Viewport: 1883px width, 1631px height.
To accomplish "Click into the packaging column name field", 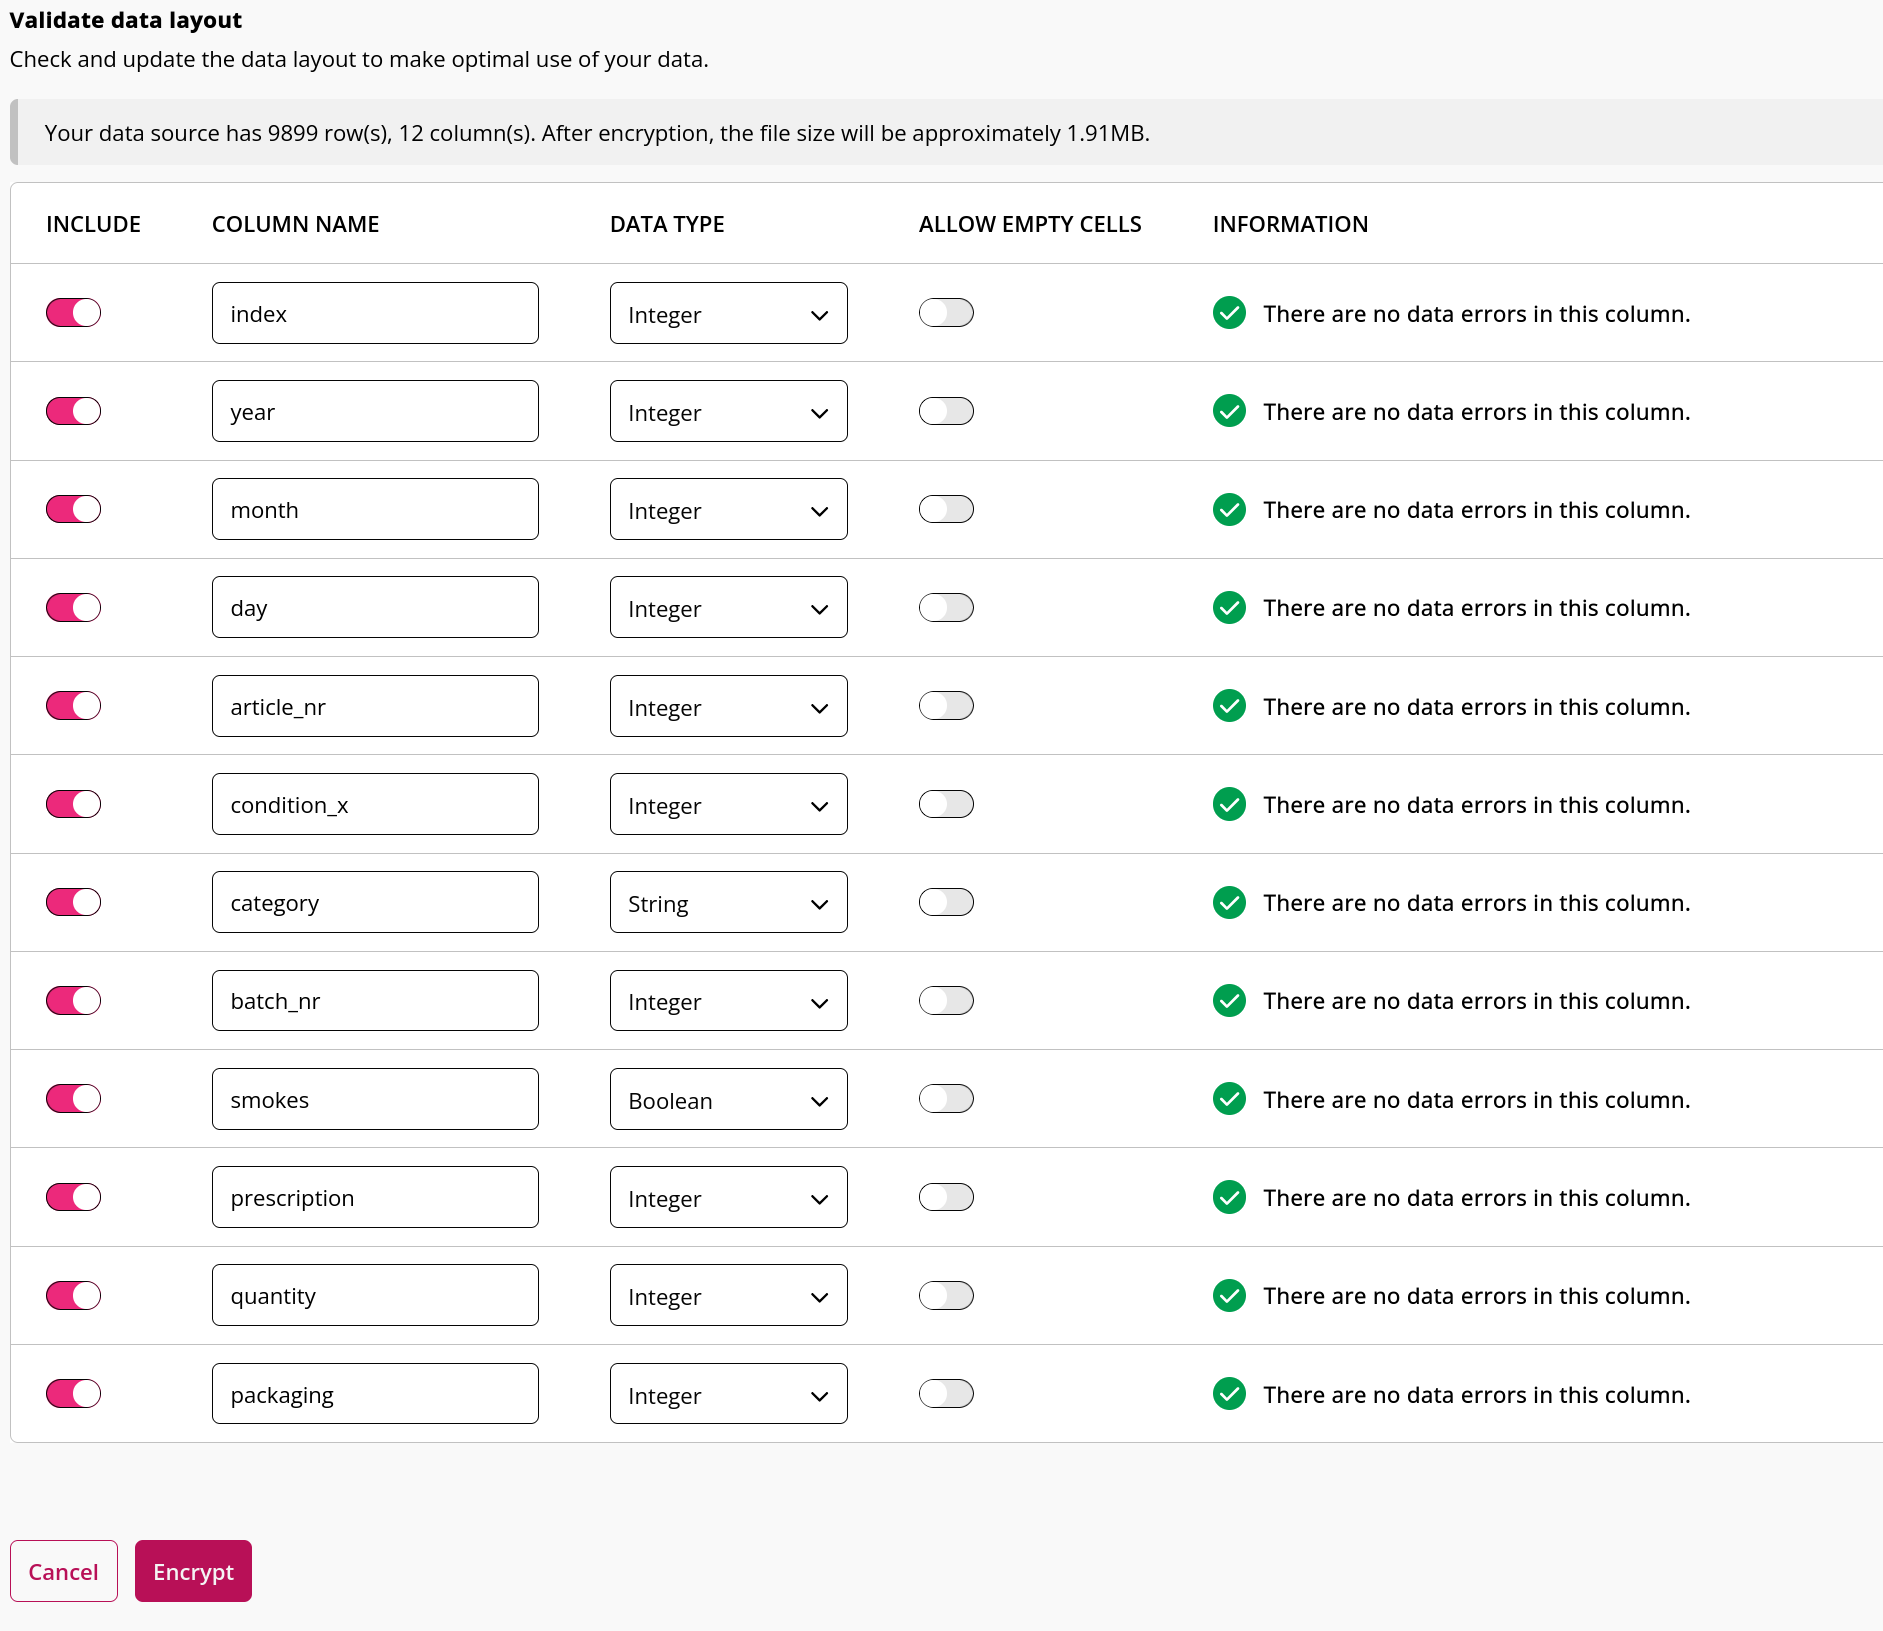I will pyautogui.click(x=375, y=1394).
